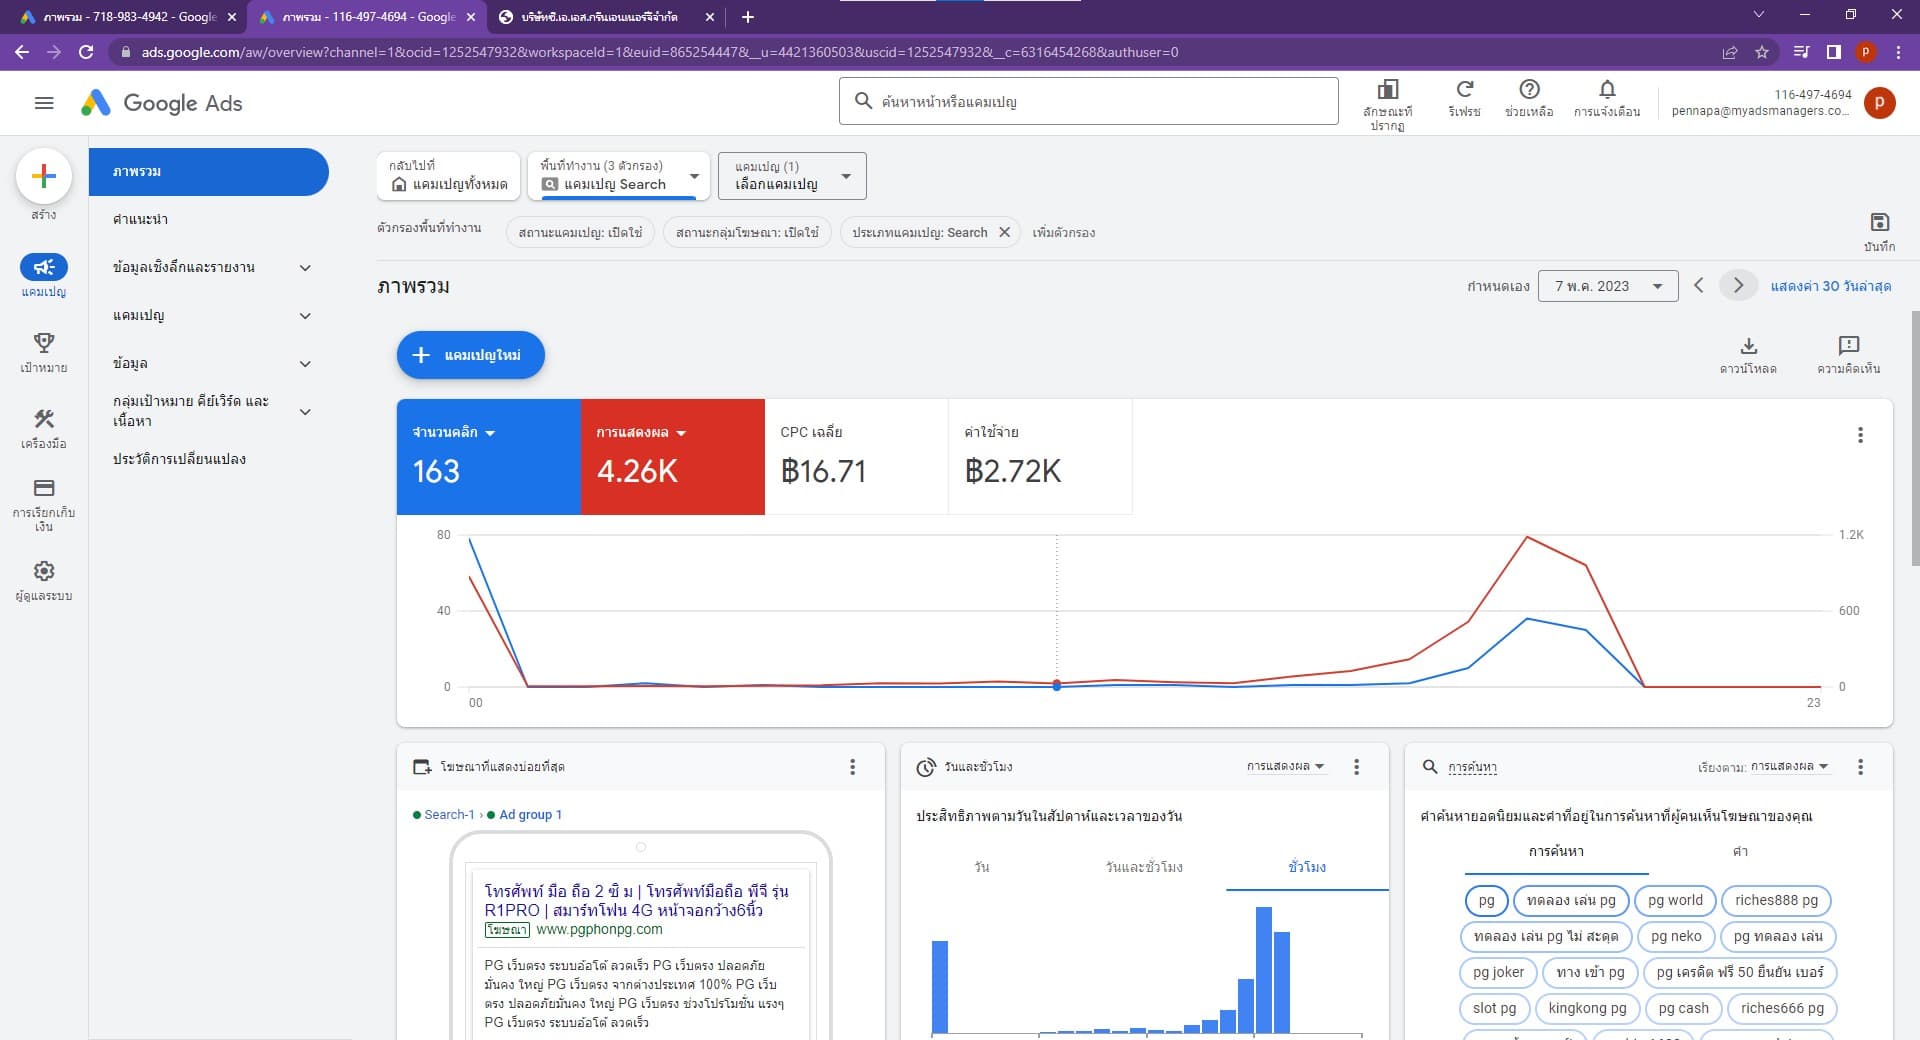Open the select campaign dropdown
The width and height of the screenshot is (1920, 1040).
coord(791,176)
